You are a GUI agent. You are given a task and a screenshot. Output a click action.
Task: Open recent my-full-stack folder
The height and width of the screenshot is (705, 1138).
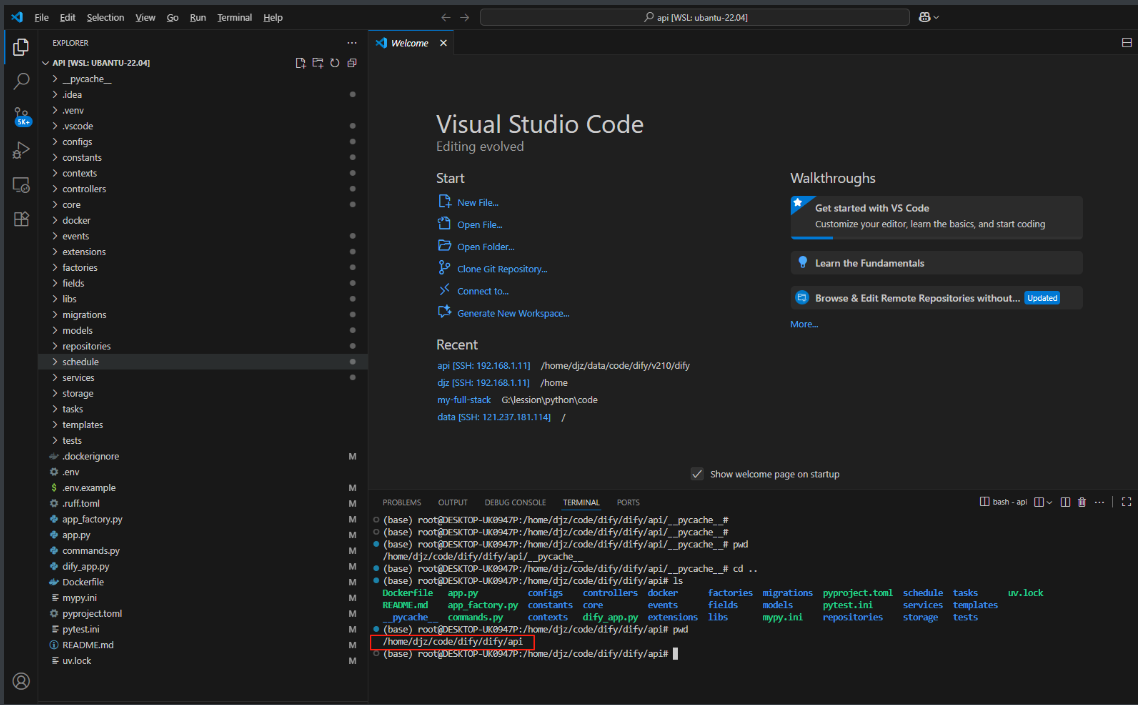464,400
